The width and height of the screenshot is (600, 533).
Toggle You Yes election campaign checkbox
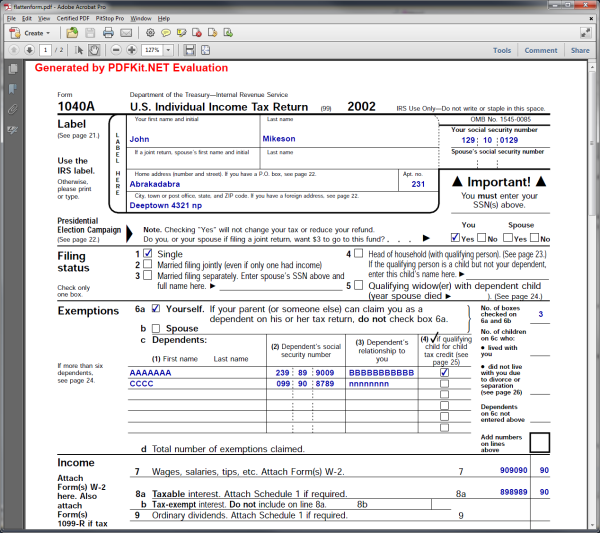(x=455, y=238)
